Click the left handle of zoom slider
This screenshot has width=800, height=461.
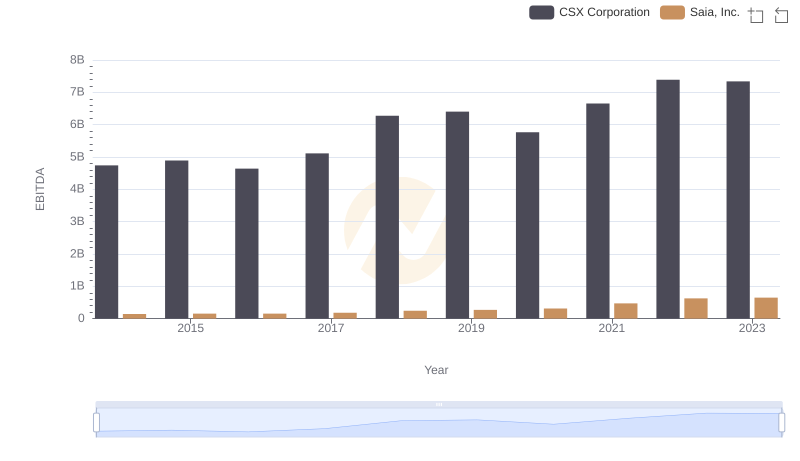pyautogui.click(x=96, y=423)
